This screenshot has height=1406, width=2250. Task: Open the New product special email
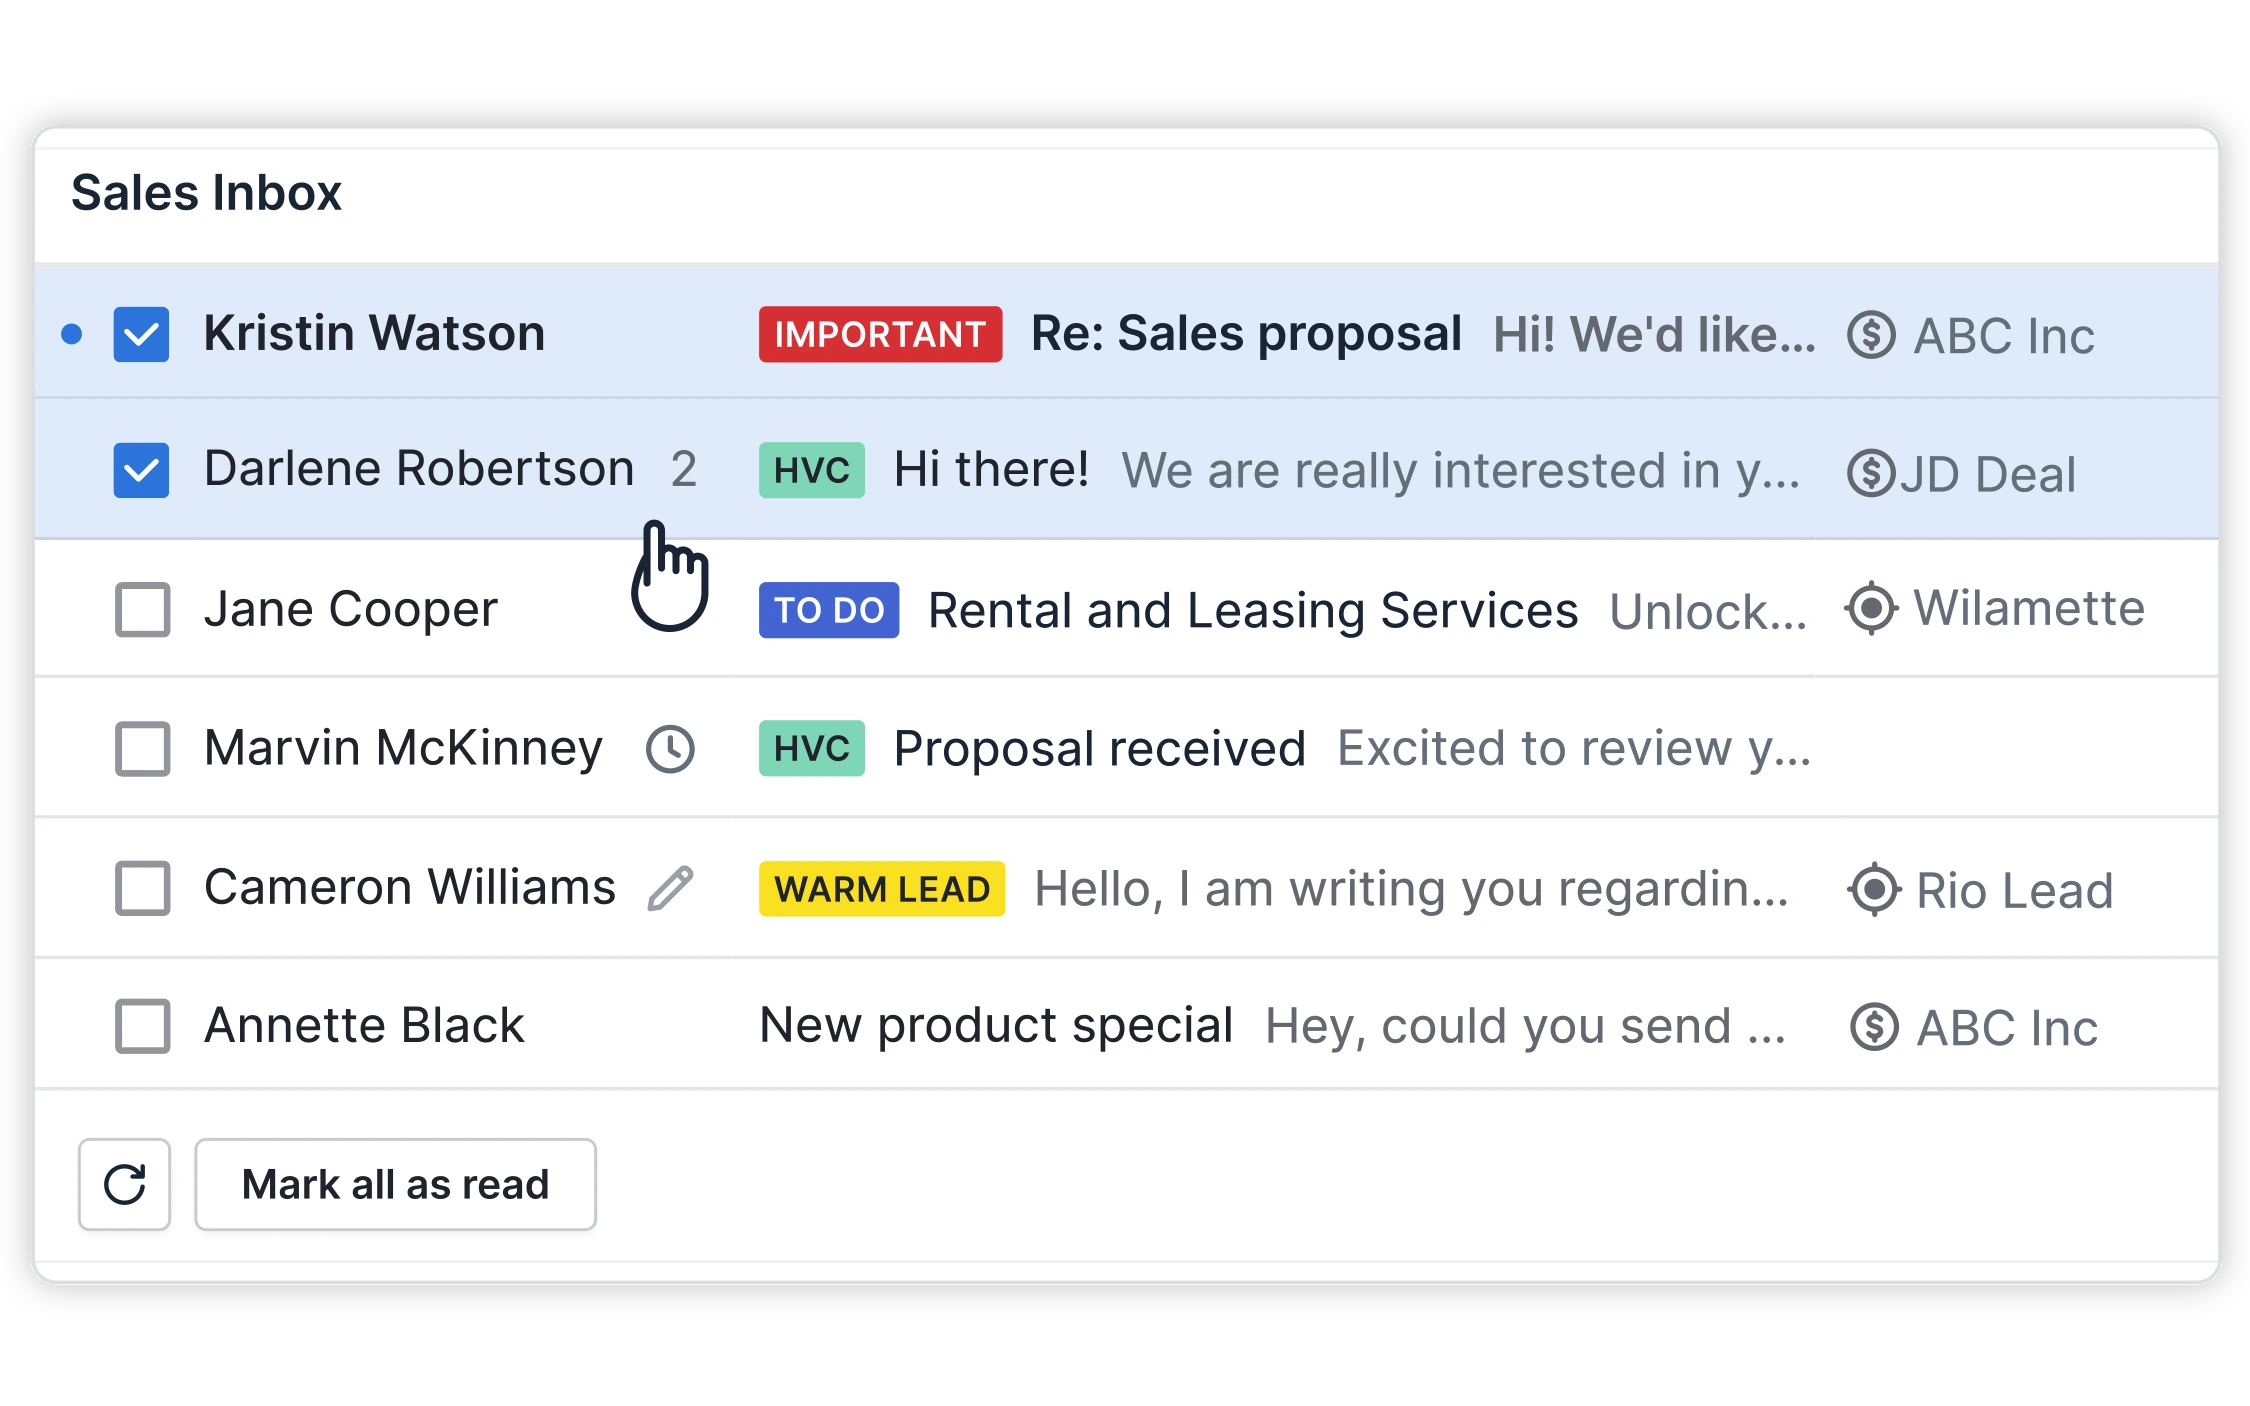(x=995, y=1026)
